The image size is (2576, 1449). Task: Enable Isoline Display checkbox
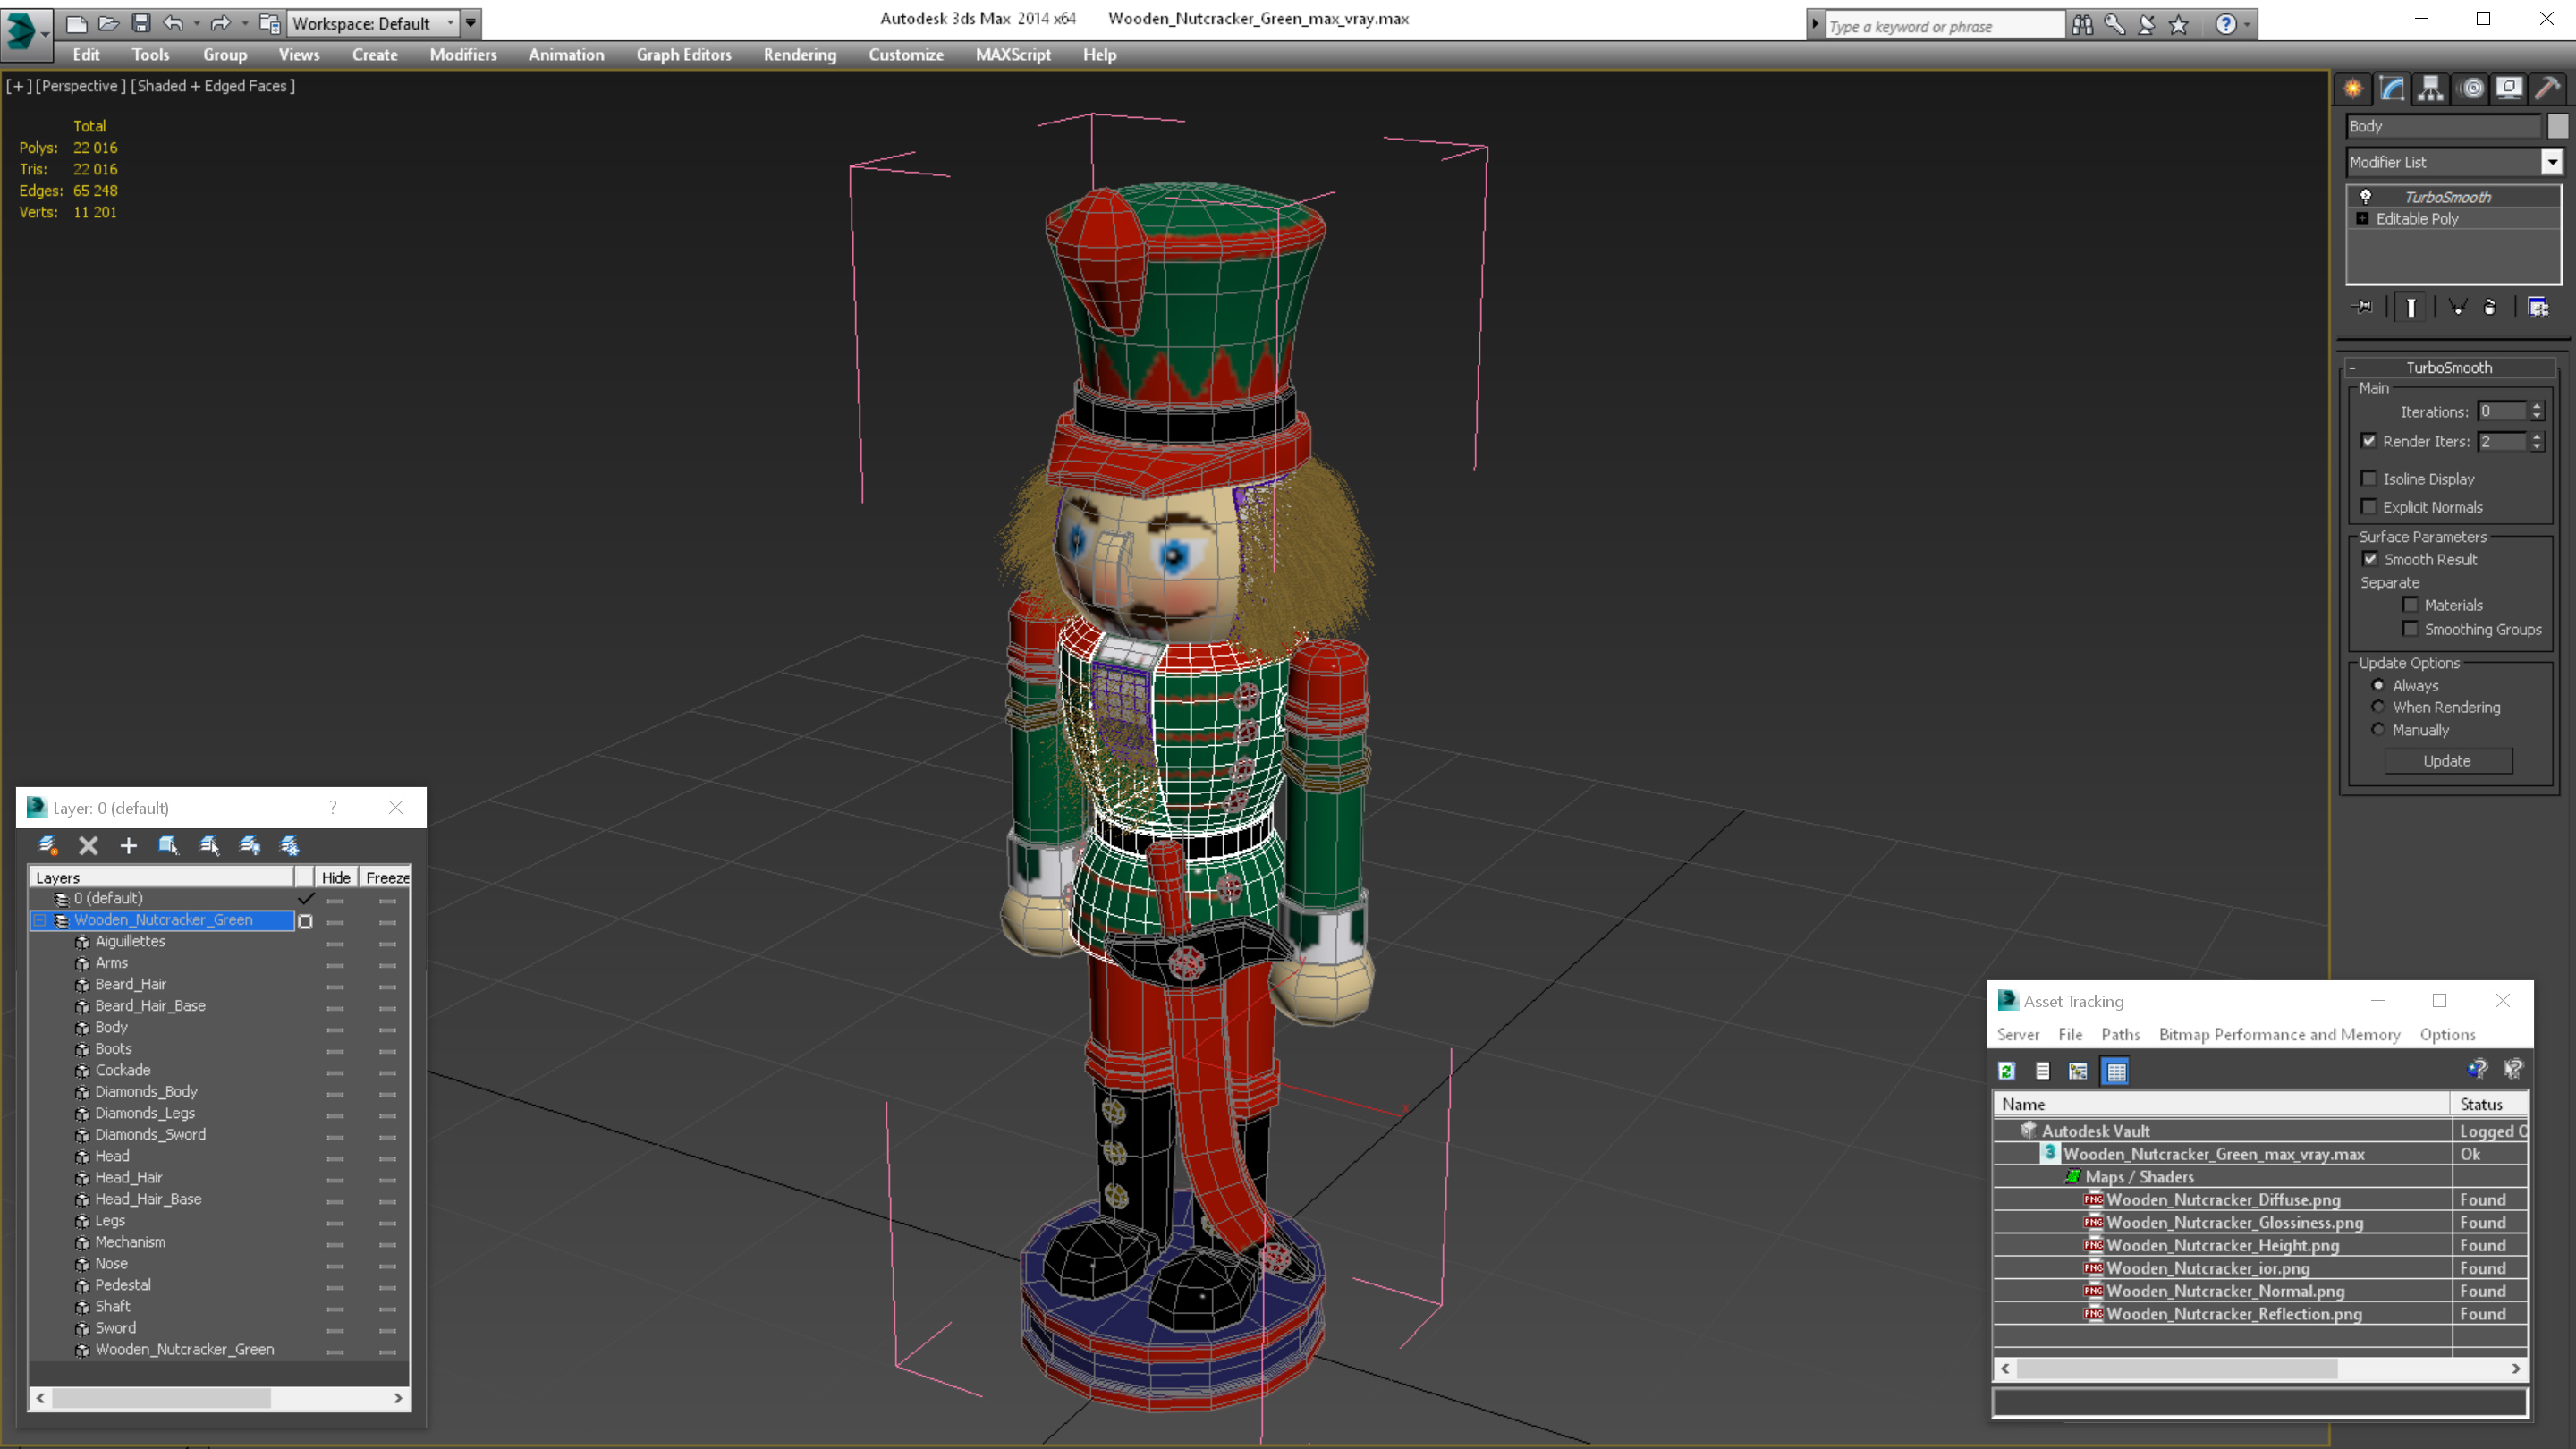click(2369, 478)
